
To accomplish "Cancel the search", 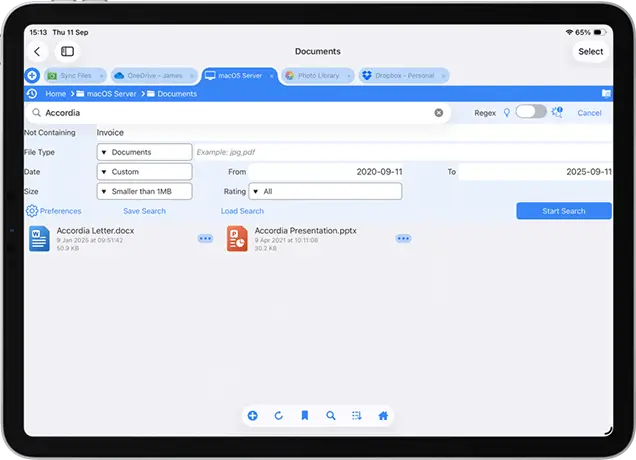I will (589, 113).
